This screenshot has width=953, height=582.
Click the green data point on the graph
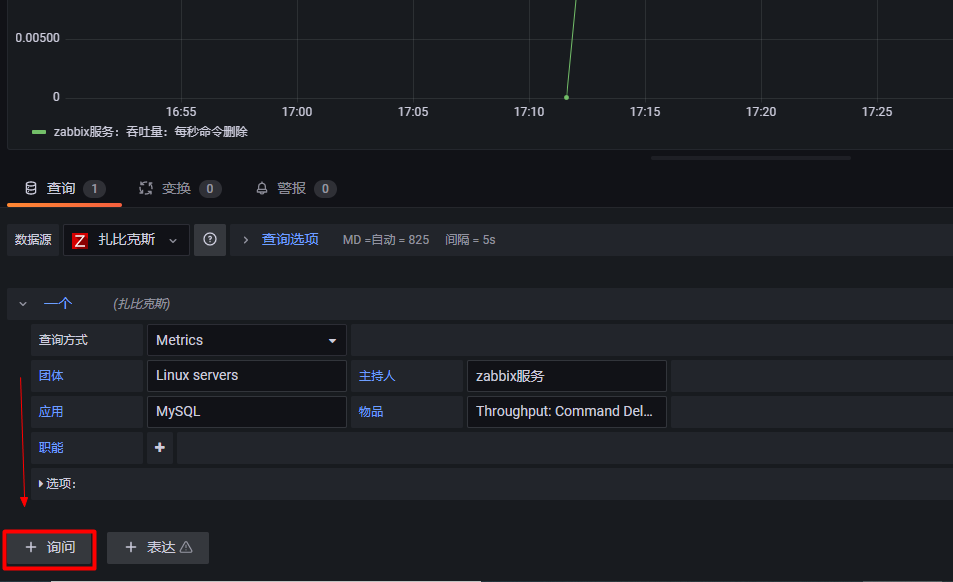[x=566, y=97]
